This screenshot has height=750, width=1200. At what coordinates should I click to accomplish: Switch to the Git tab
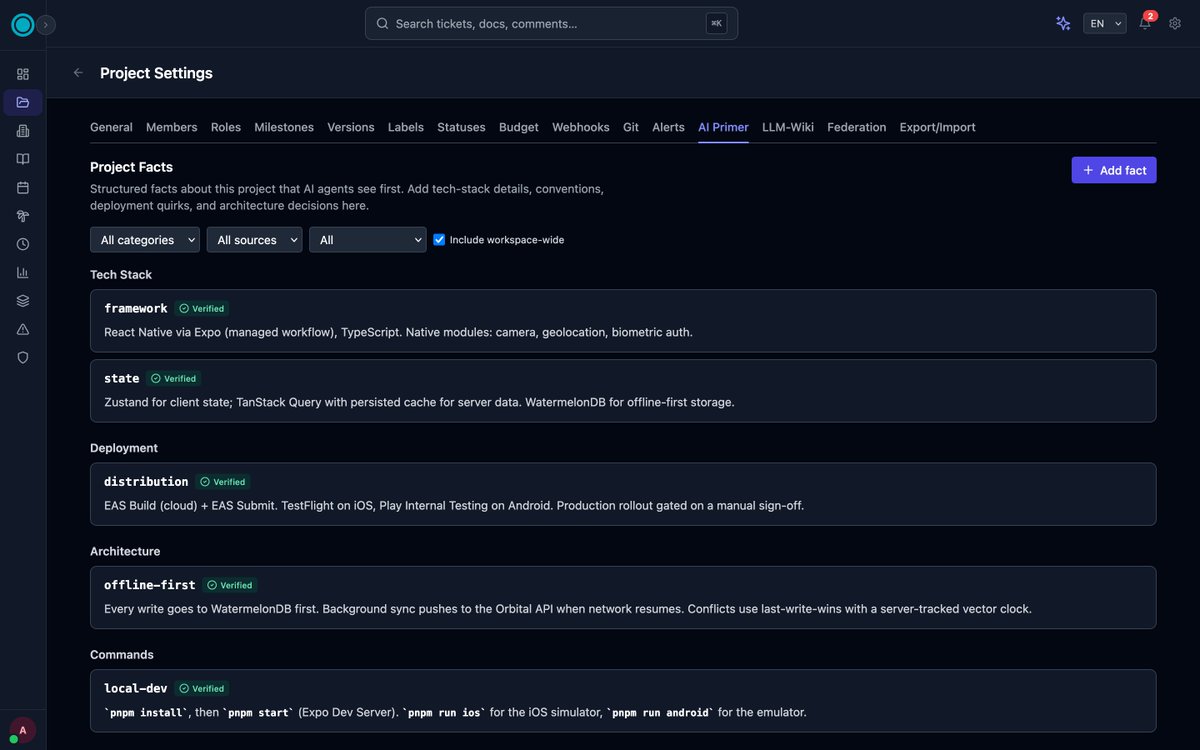tap(631, 127)
